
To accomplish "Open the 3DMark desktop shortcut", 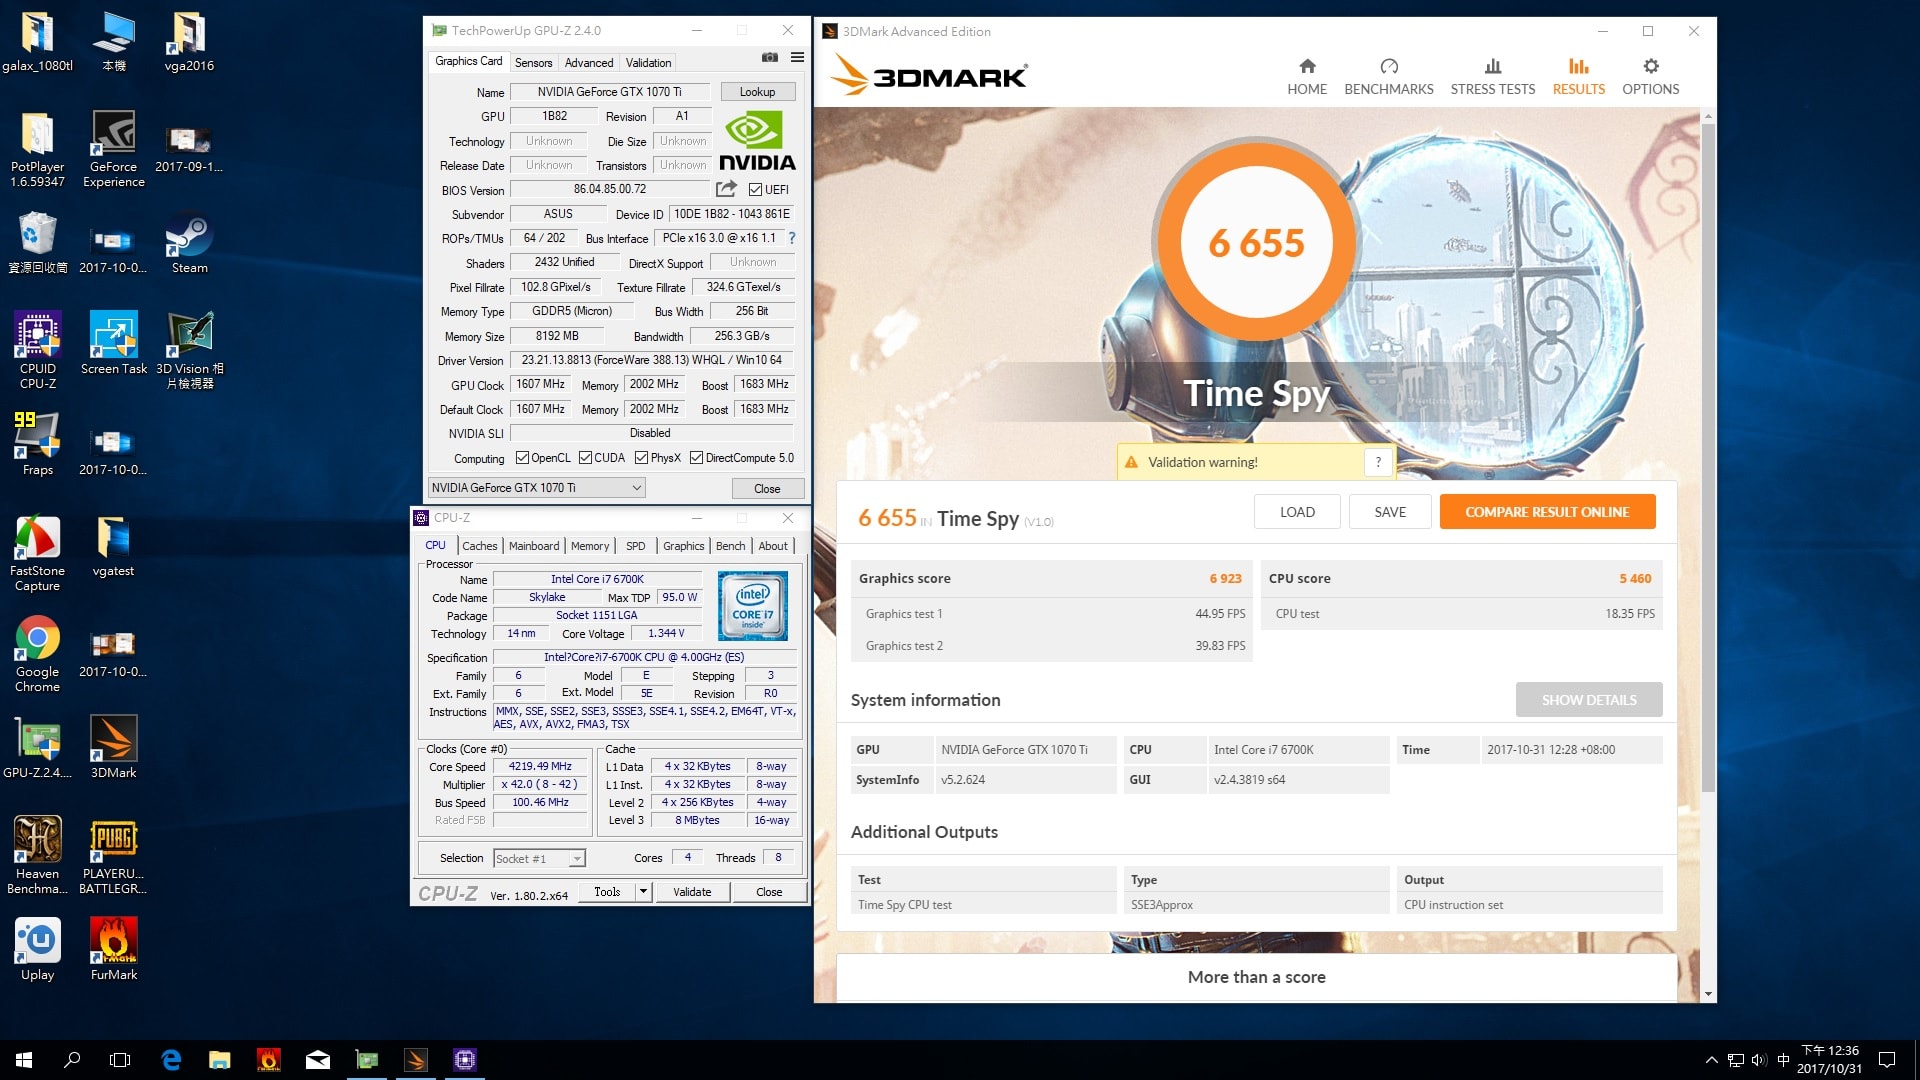I will click(113, 747).
